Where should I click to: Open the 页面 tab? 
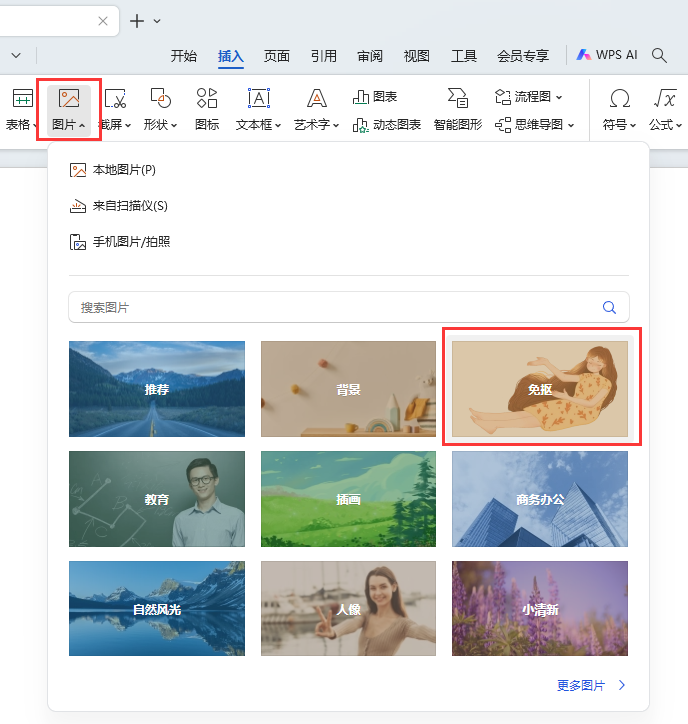277,56
